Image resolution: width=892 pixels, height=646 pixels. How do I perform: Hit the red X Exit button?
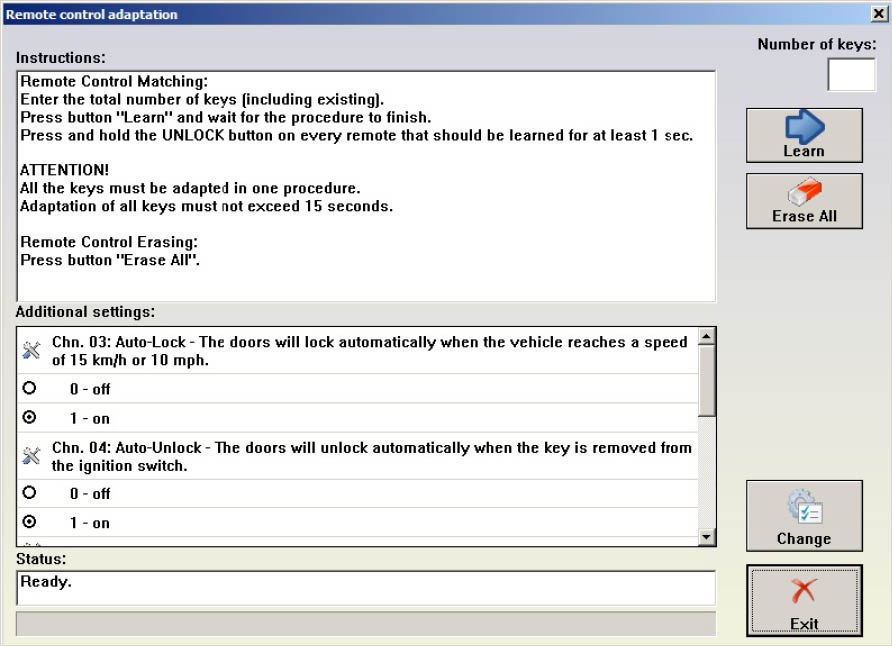(x=803, y=600)
